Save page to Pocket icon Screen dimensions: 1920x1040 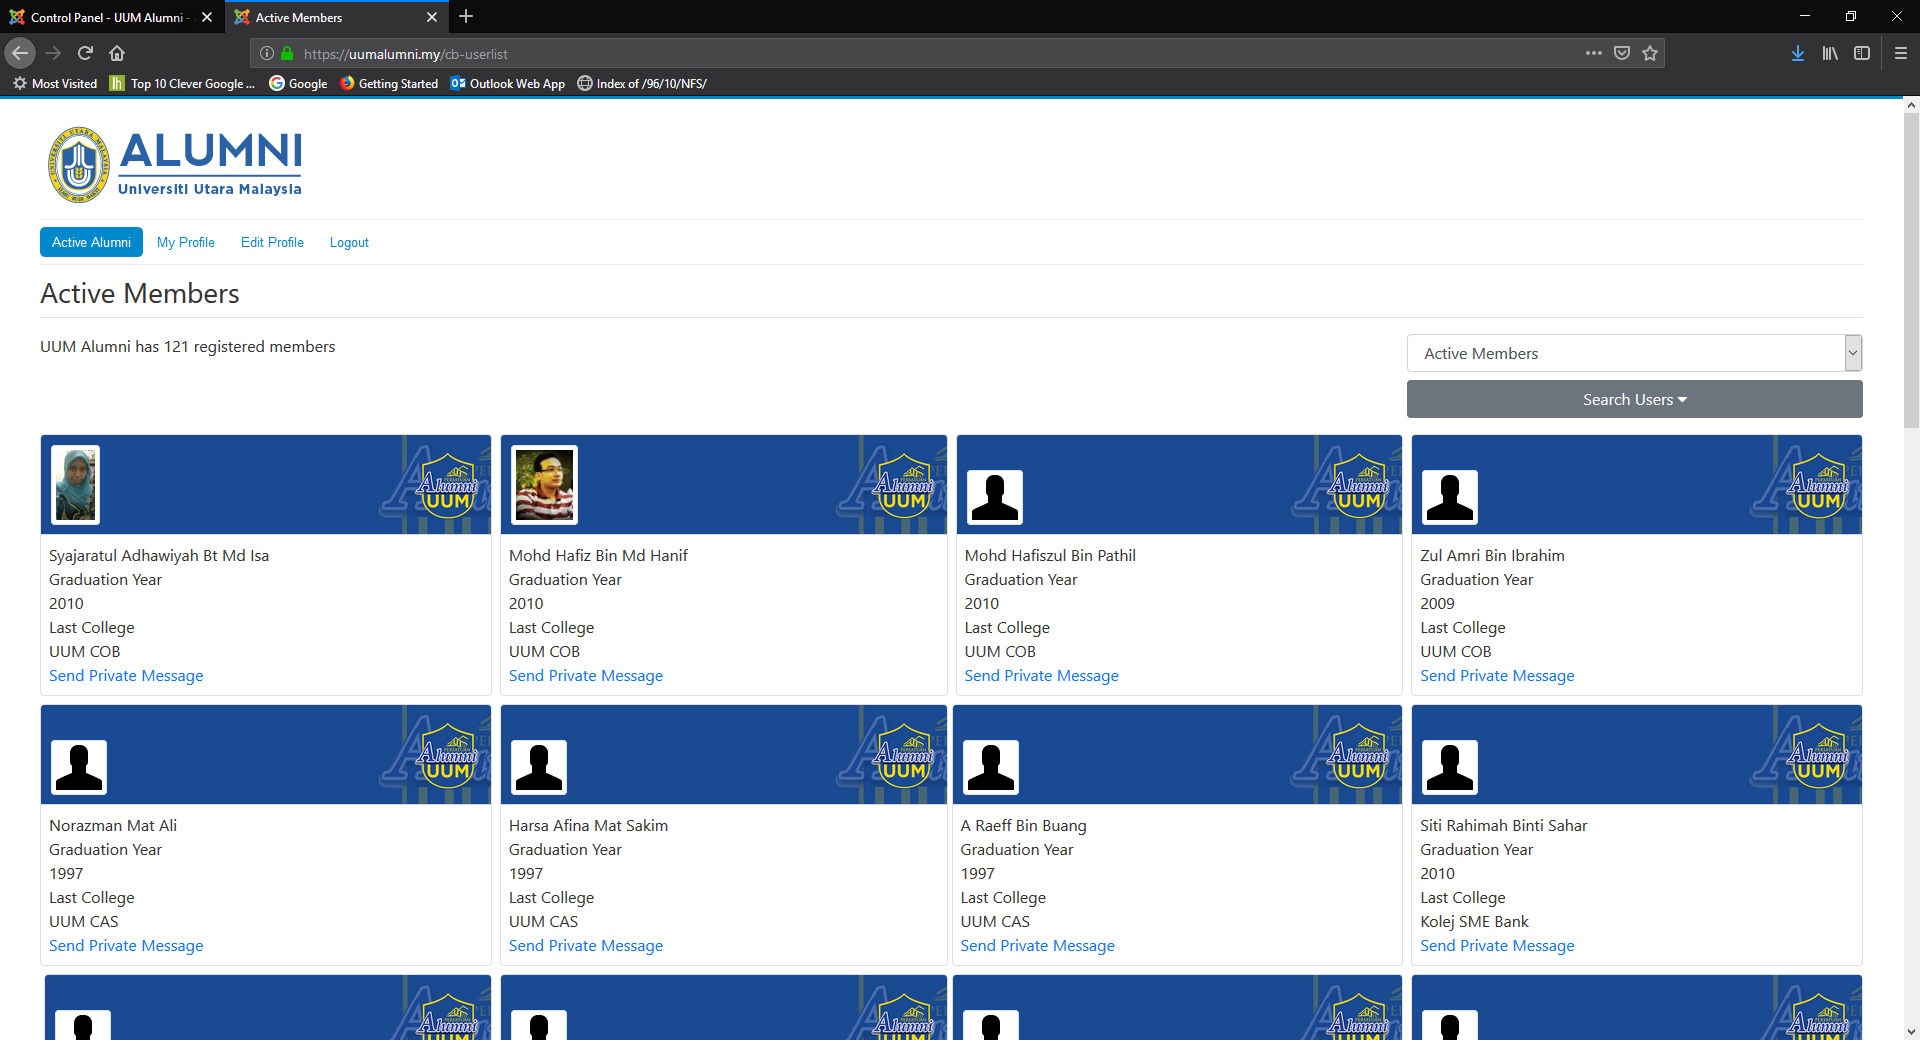1622,53
